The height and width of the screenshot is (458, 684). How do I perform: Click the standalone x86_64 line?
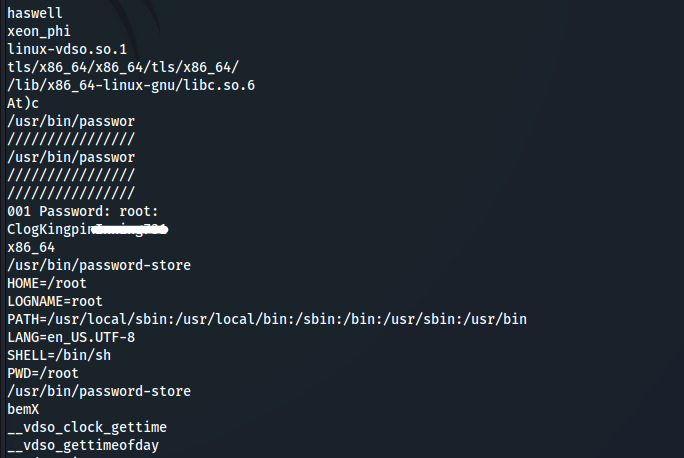31,247
